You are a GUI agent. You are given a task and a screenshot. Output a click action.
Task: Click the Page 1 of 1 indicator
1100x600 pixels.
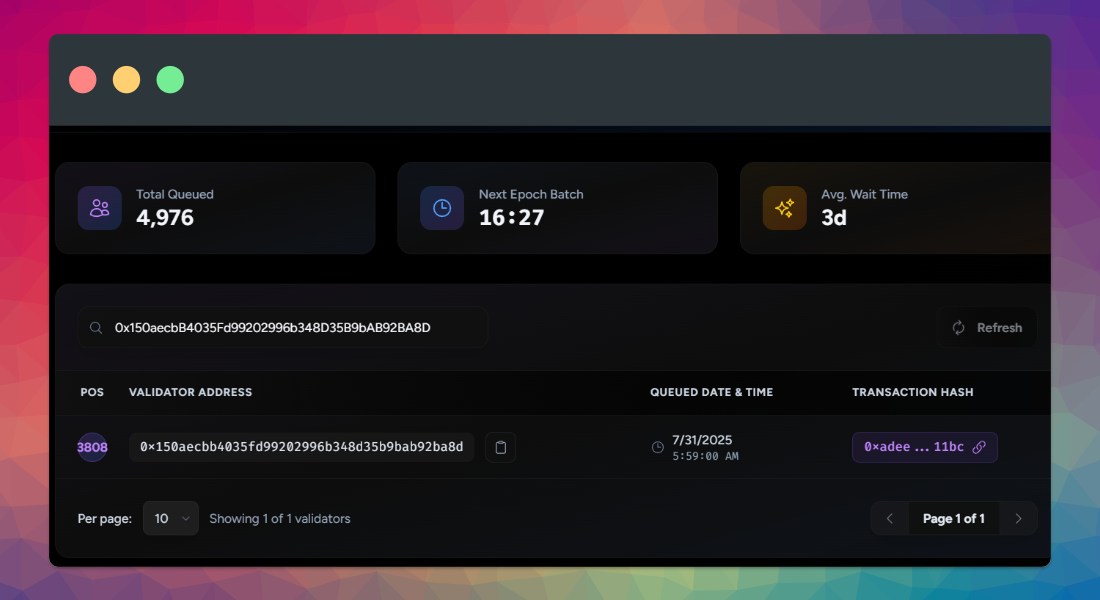[x=954, y=519]
